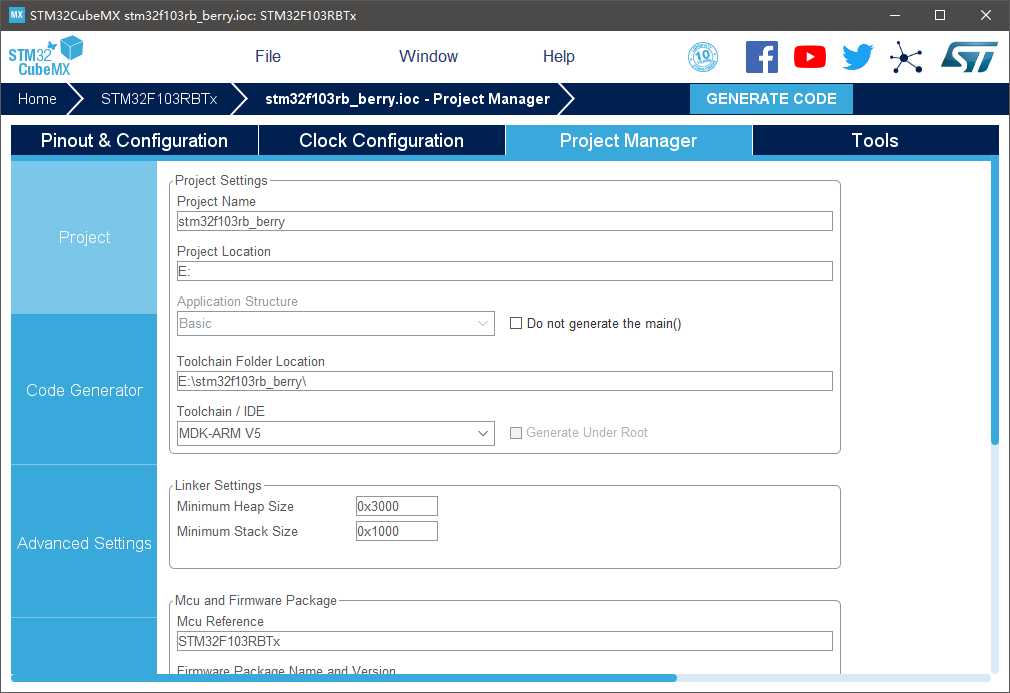The image size is (1010, 693).
Task: Open the Facebook icon link
Action: point(761,57)
